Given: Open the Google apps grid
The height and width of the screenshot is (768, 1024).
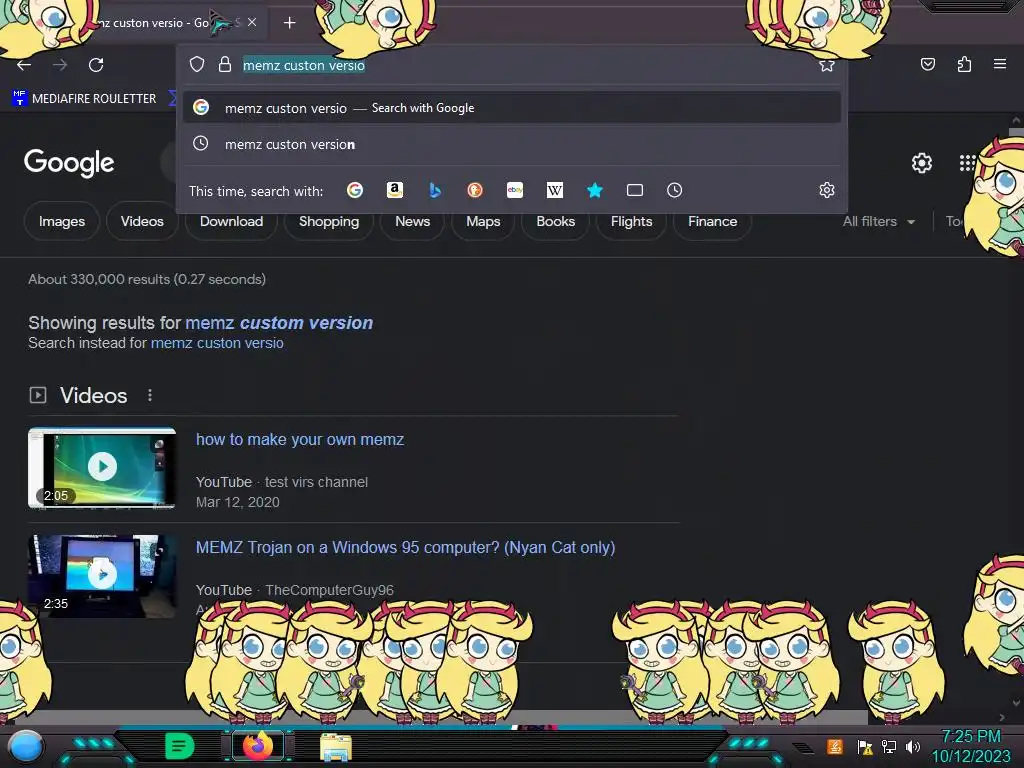Looking at the screenshot, I should tap(967, 163).
